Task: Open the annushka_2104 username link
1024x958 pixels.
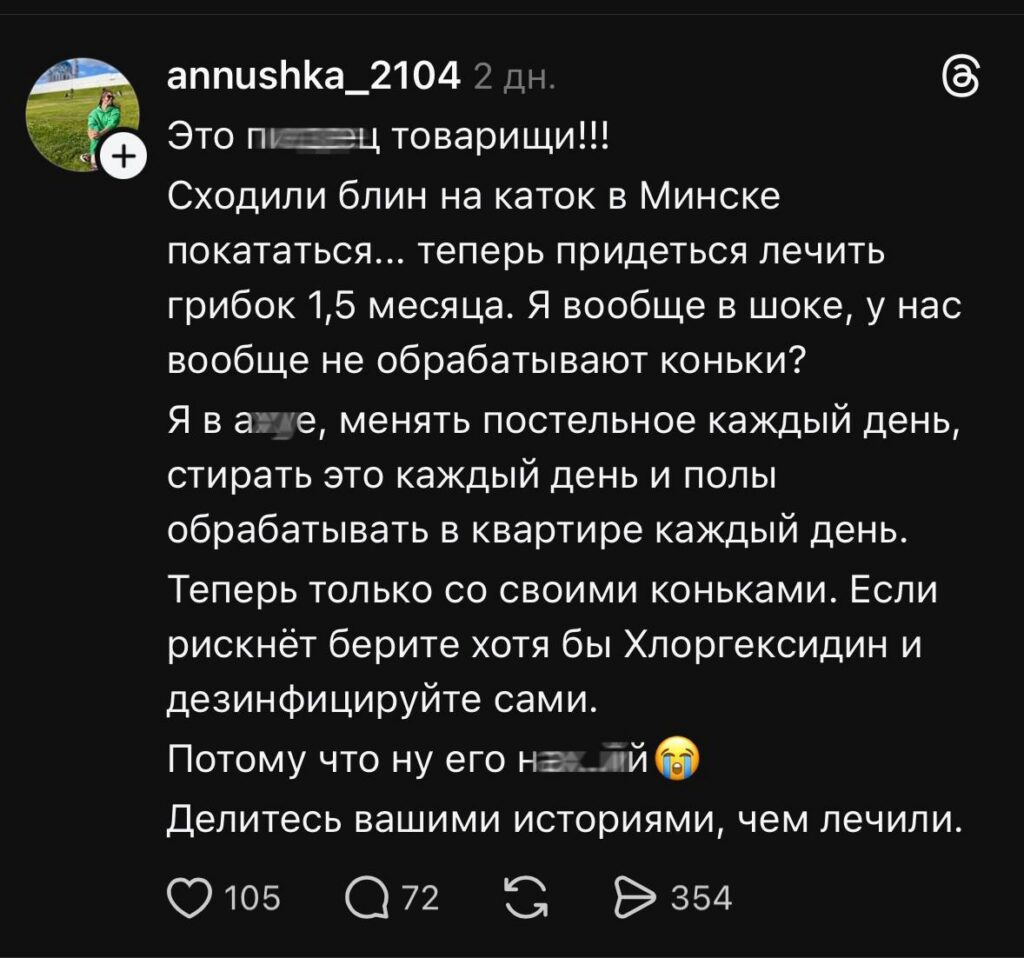Action: tap(312, 77)
